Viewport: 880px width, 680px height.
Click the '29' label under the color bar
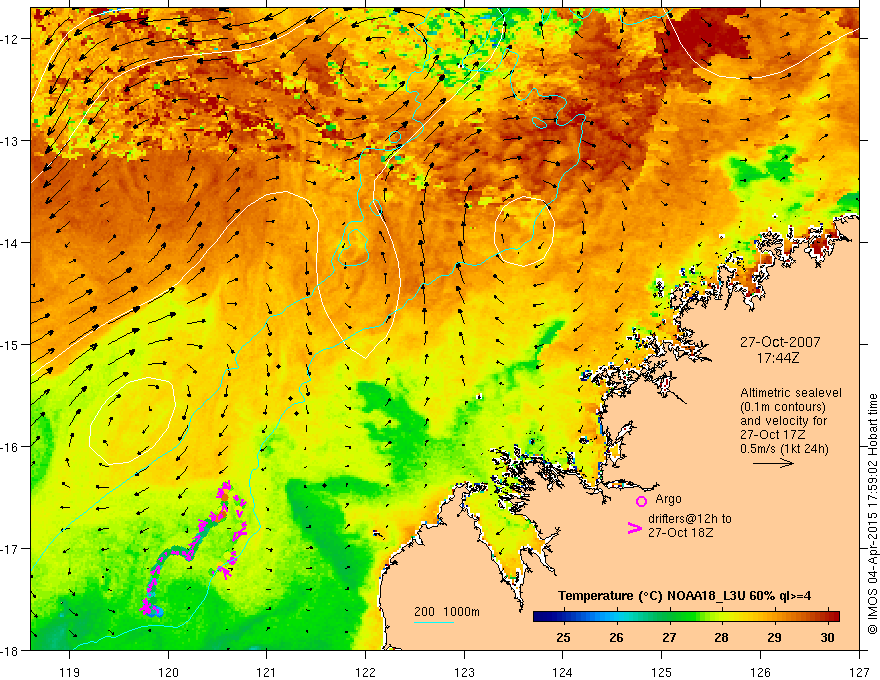[774, 637]
